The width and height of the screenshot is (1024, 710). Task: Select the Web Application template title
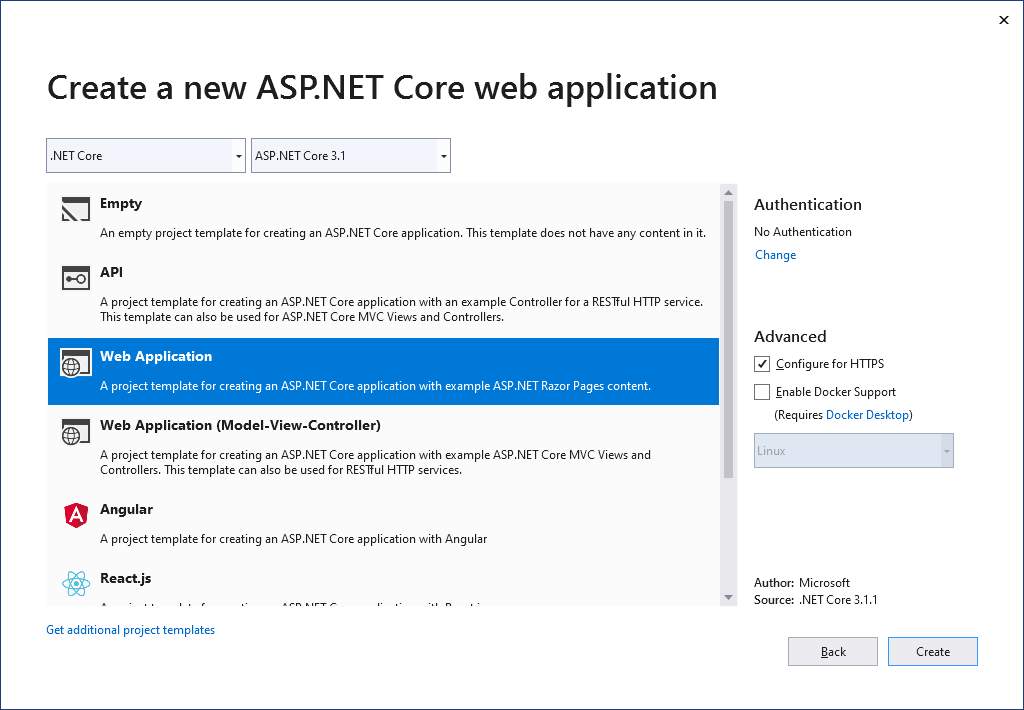click(x=156, y=356)
